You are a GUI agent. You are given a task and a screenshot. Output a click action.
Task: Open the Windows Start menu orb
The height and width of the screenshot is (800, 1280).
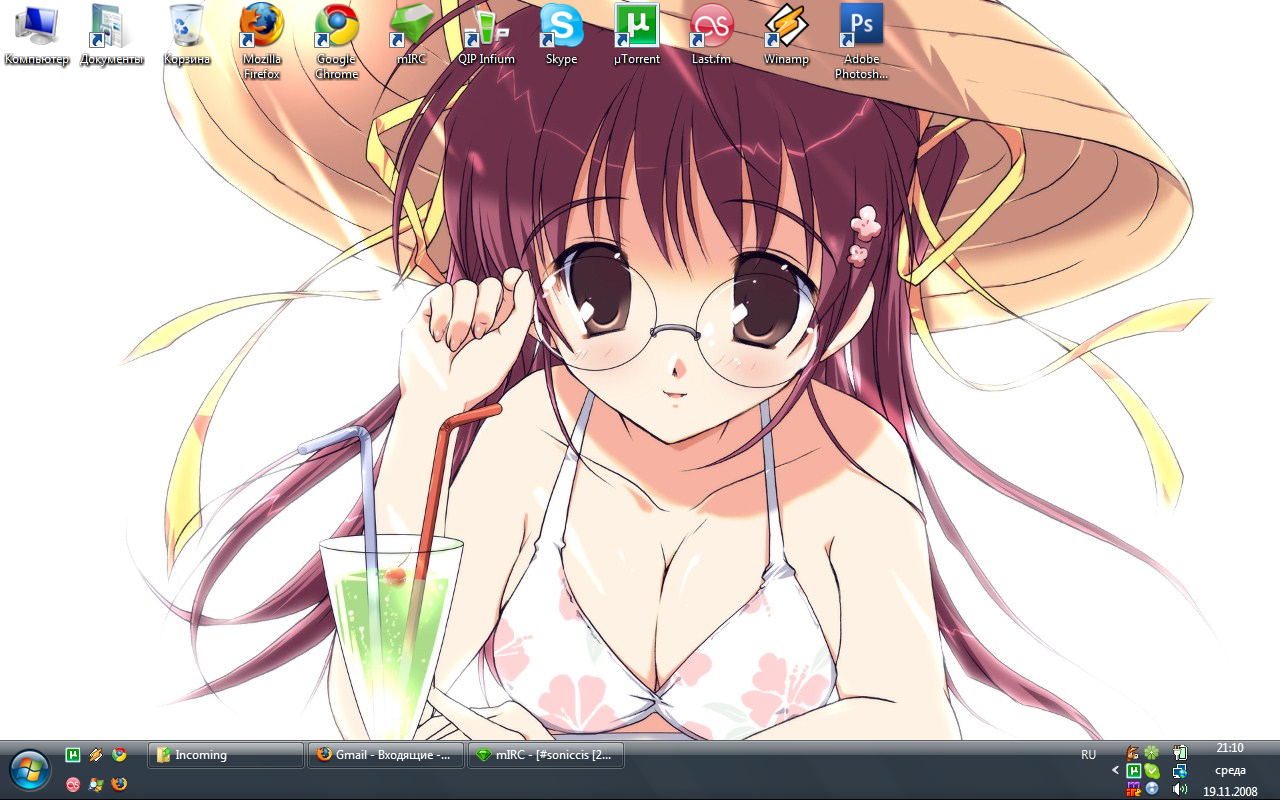[30, 770]
